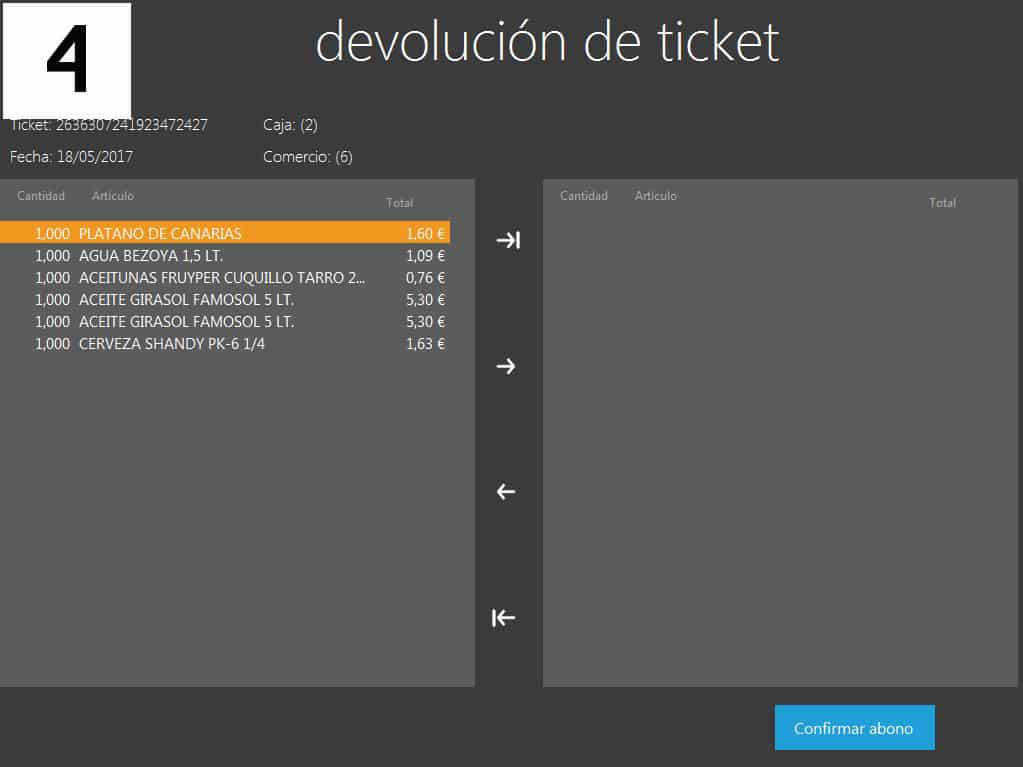This screenshot has width=1023, height=767.
Task: Click the single right arrow icon
Action: tap(506, 366)
